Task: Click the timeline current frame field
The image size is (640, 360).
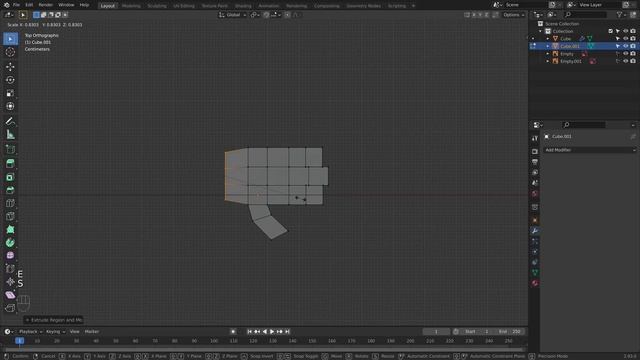Action: pos(436,332)
